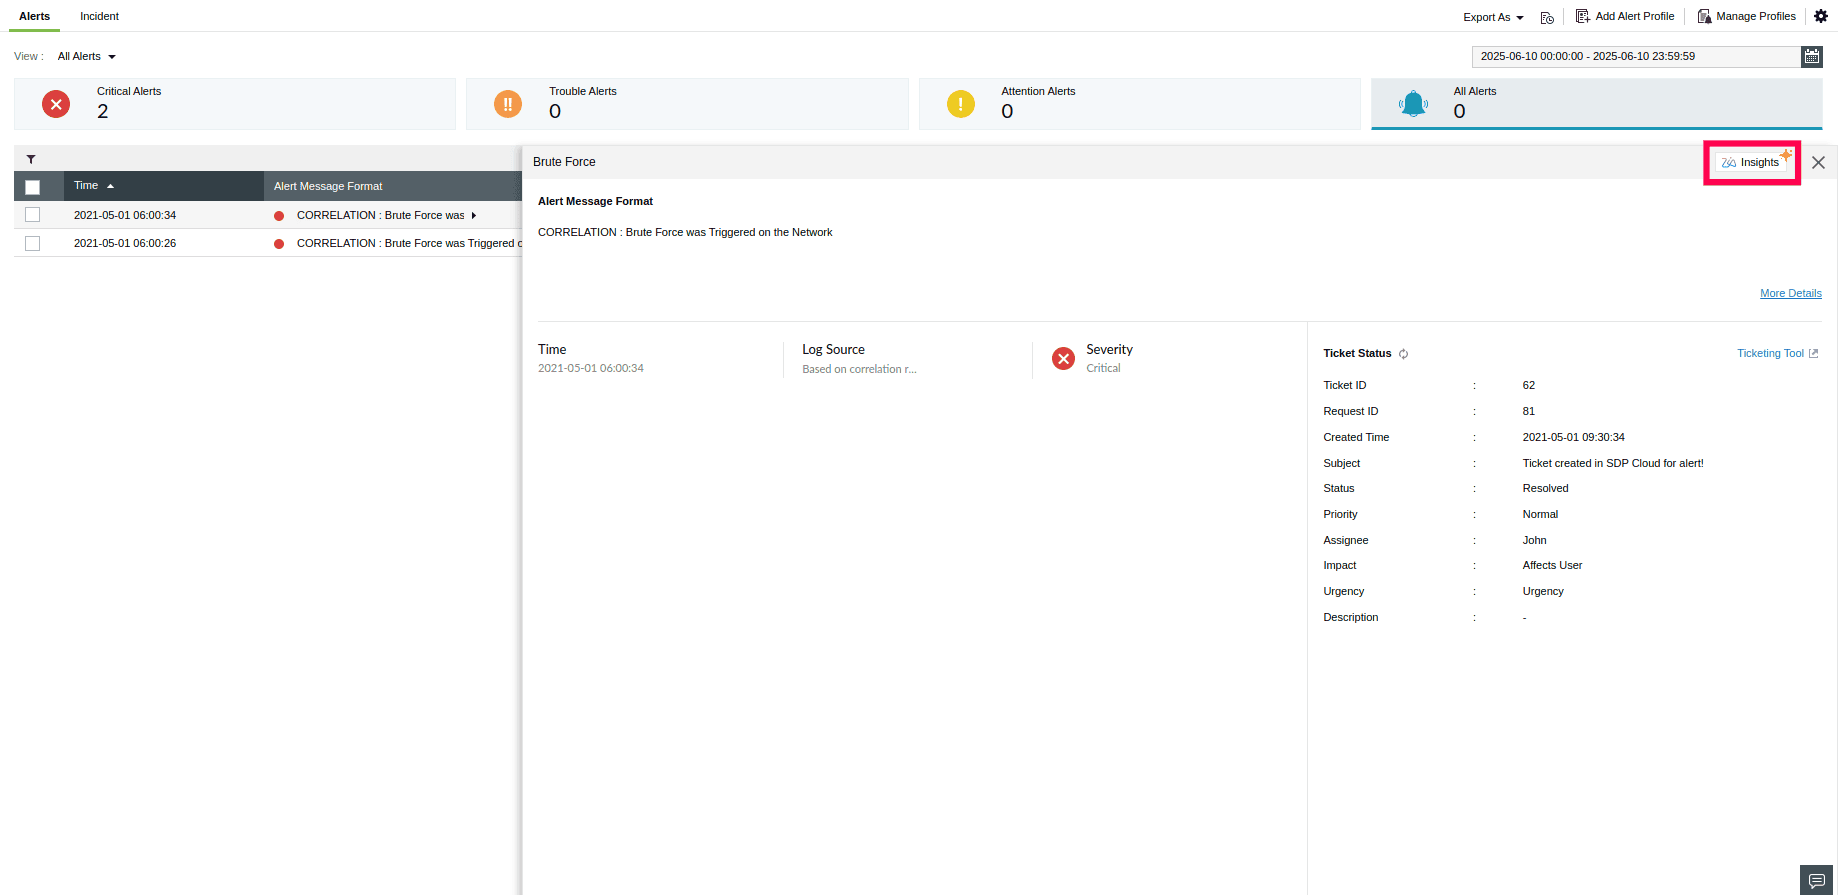Switch to the Incident tab

click(x=99, y=16)
